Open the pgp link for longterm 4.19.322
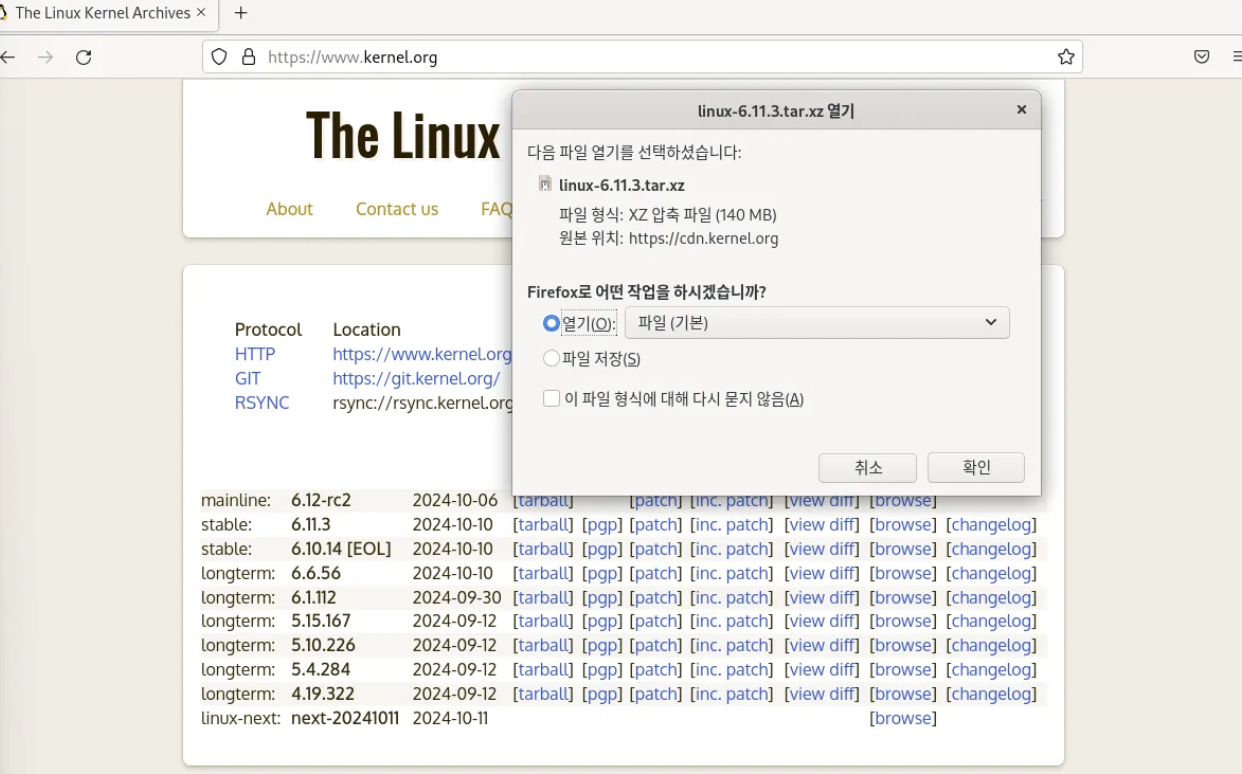The width and height of the screenshot is (1242, 774). click(x=603, y=694)
